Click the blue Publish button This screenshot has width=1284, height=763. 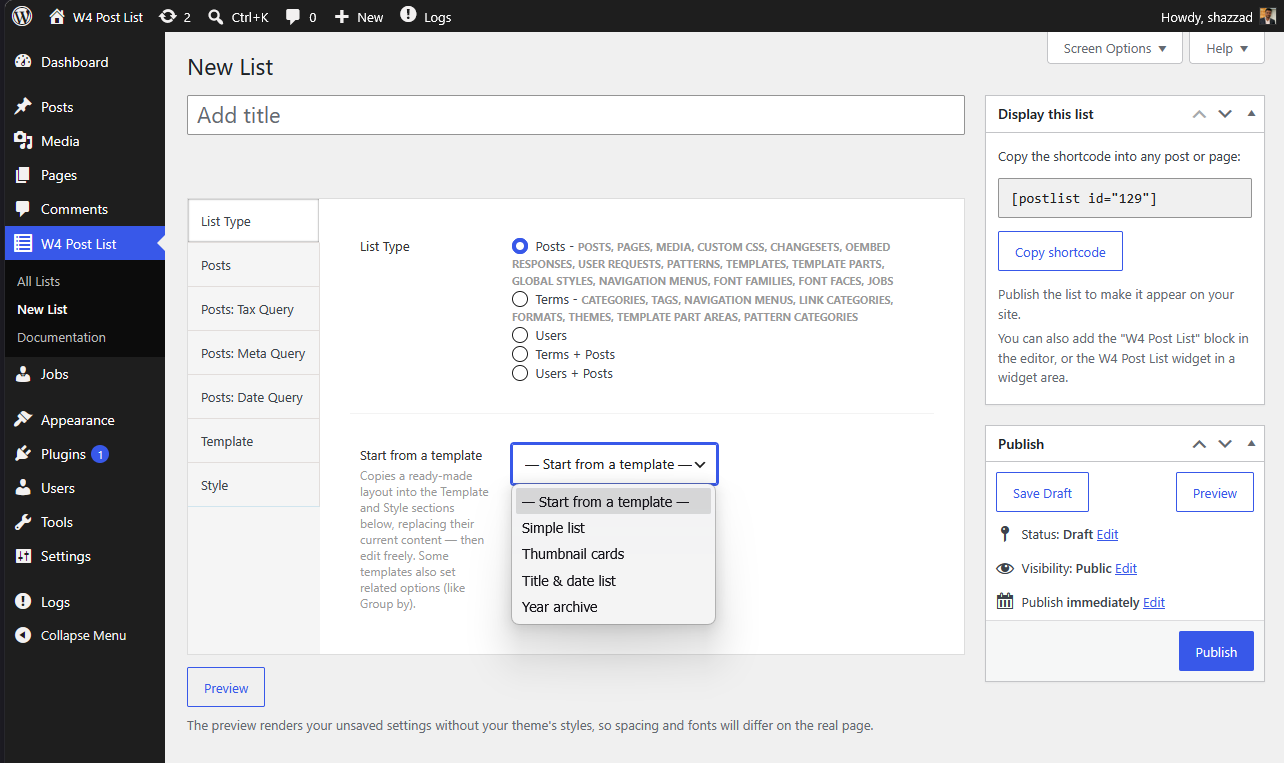pos(1216,652)
